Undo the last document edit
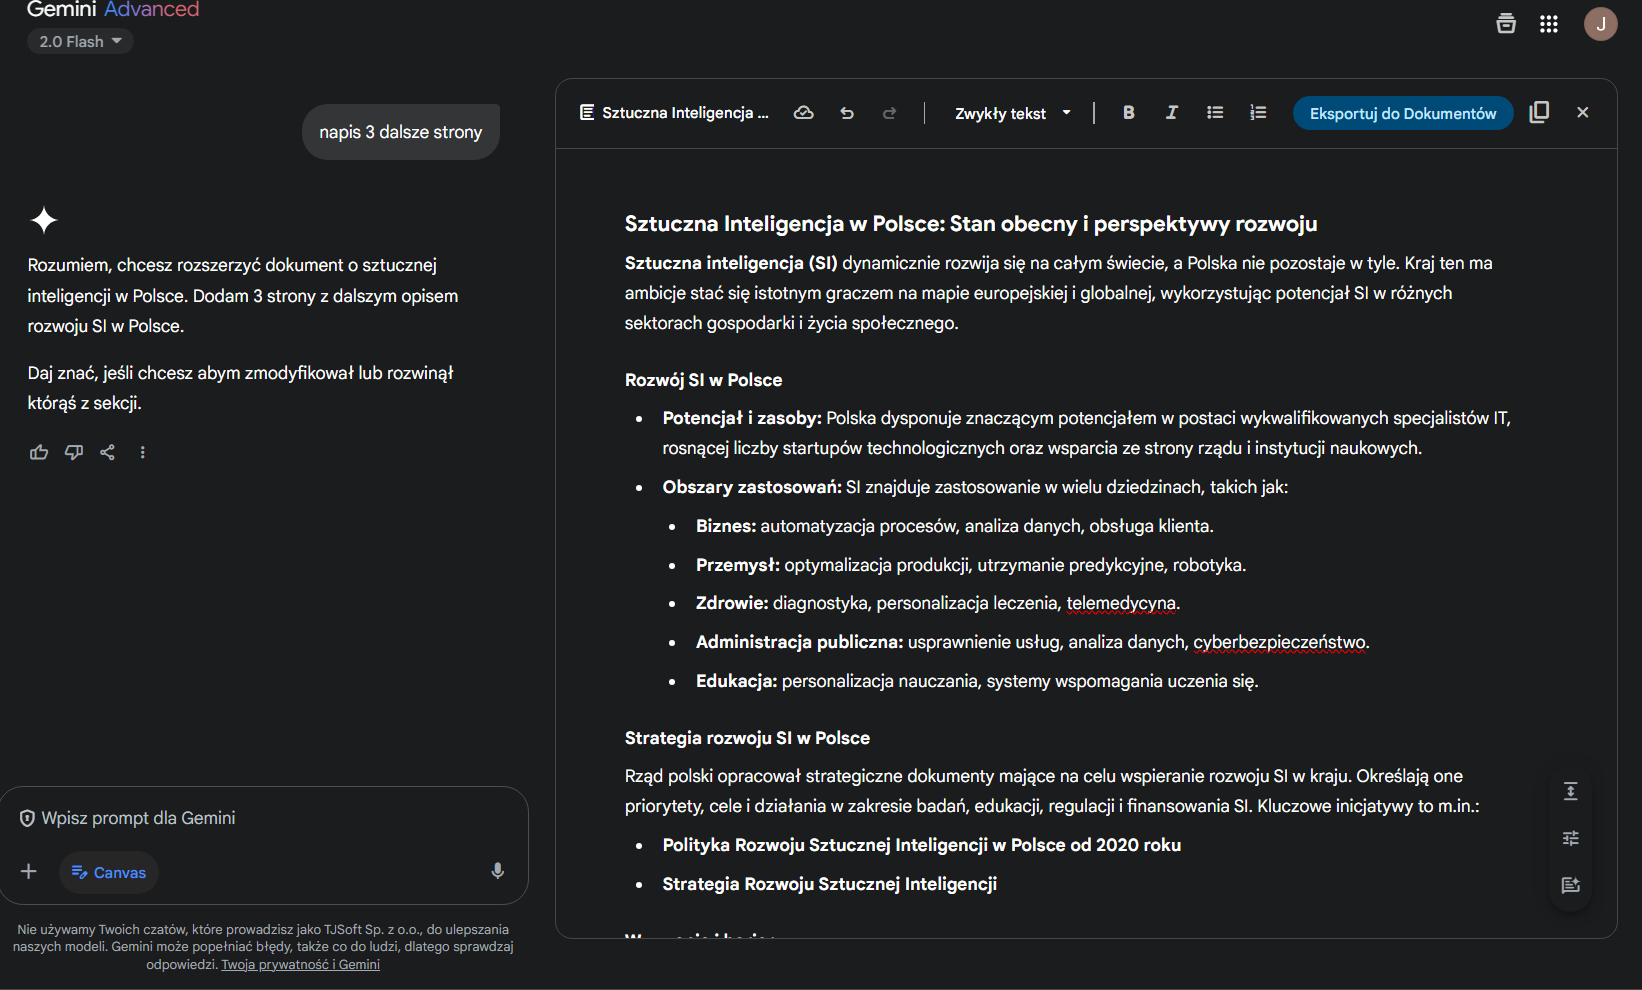The image size is (1642, 990). pos(847,113)
